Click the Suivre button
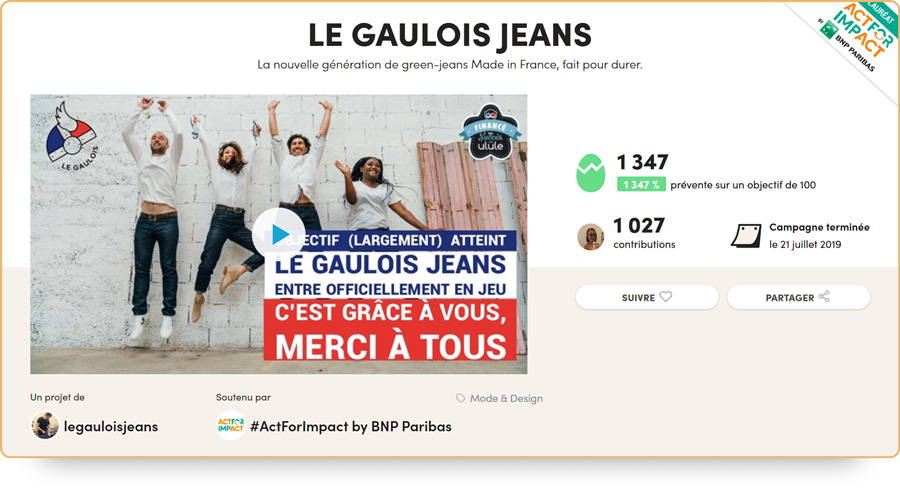 click(x=647, y=297)
